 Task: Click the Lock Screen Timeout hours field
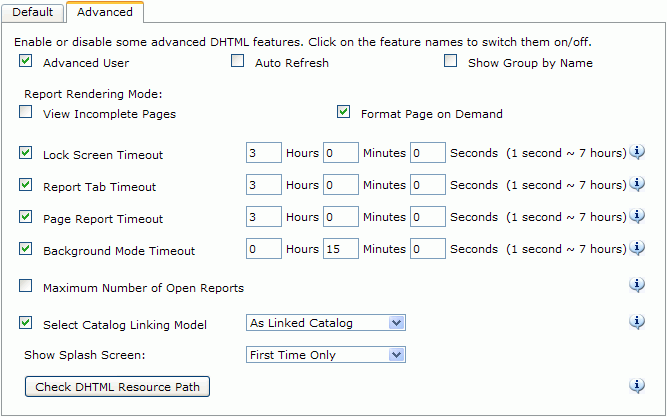(264, 153)
